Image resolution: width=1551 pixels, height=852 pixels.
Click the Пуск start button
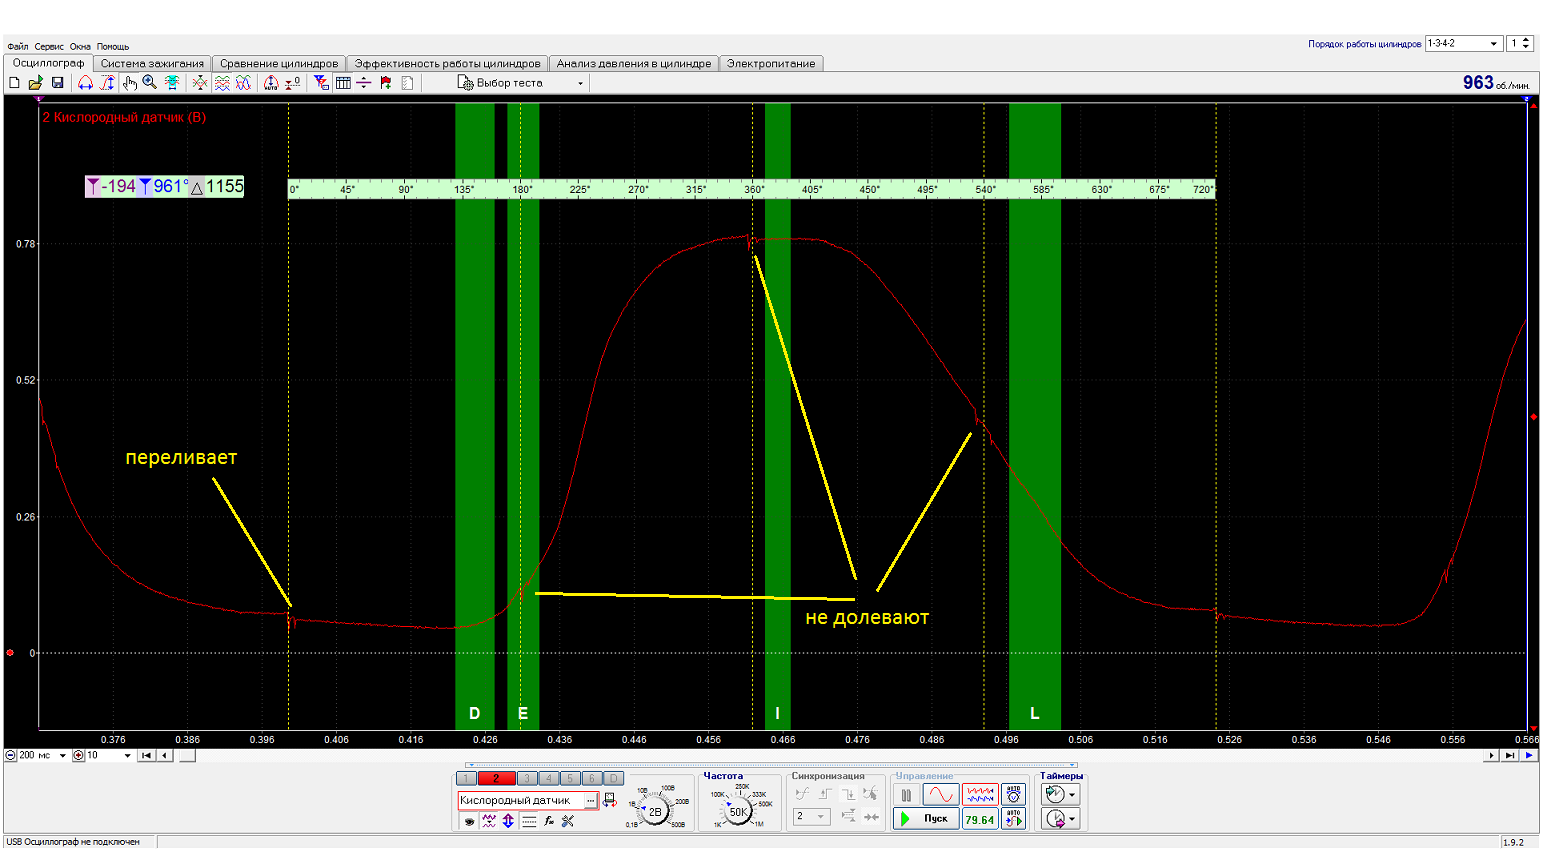coord(926,818)
